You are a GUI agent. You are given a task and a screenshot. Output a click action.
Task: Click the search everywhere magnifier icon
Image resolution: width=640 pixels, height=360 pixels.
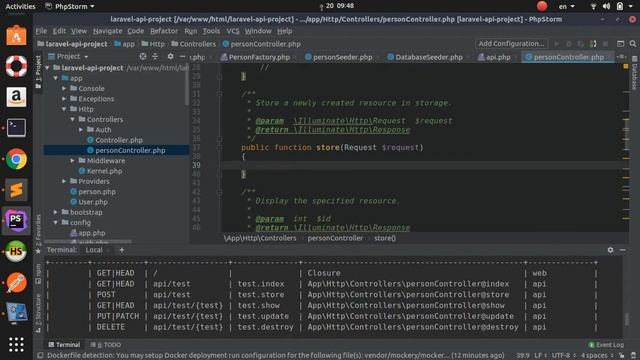tap(633, 44)
